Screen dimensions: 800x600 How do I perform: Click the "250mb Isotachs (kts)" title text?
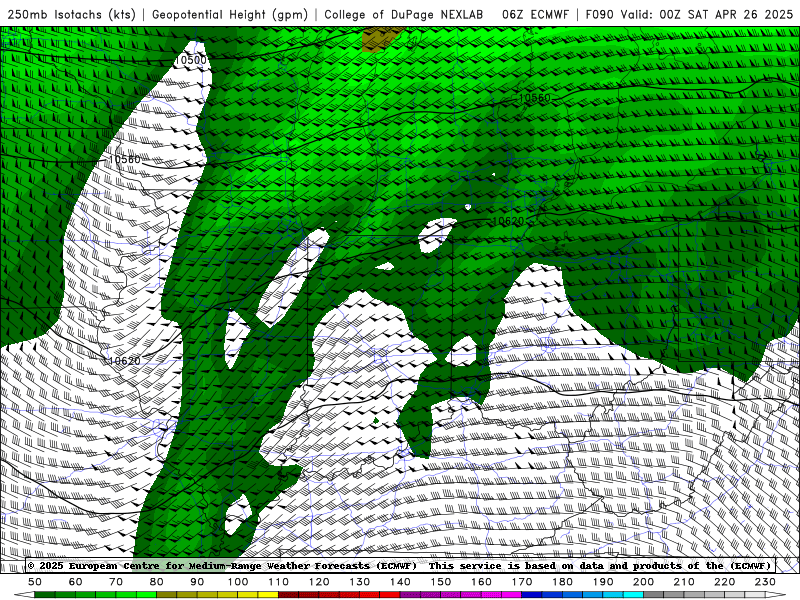tap(71, 14)
